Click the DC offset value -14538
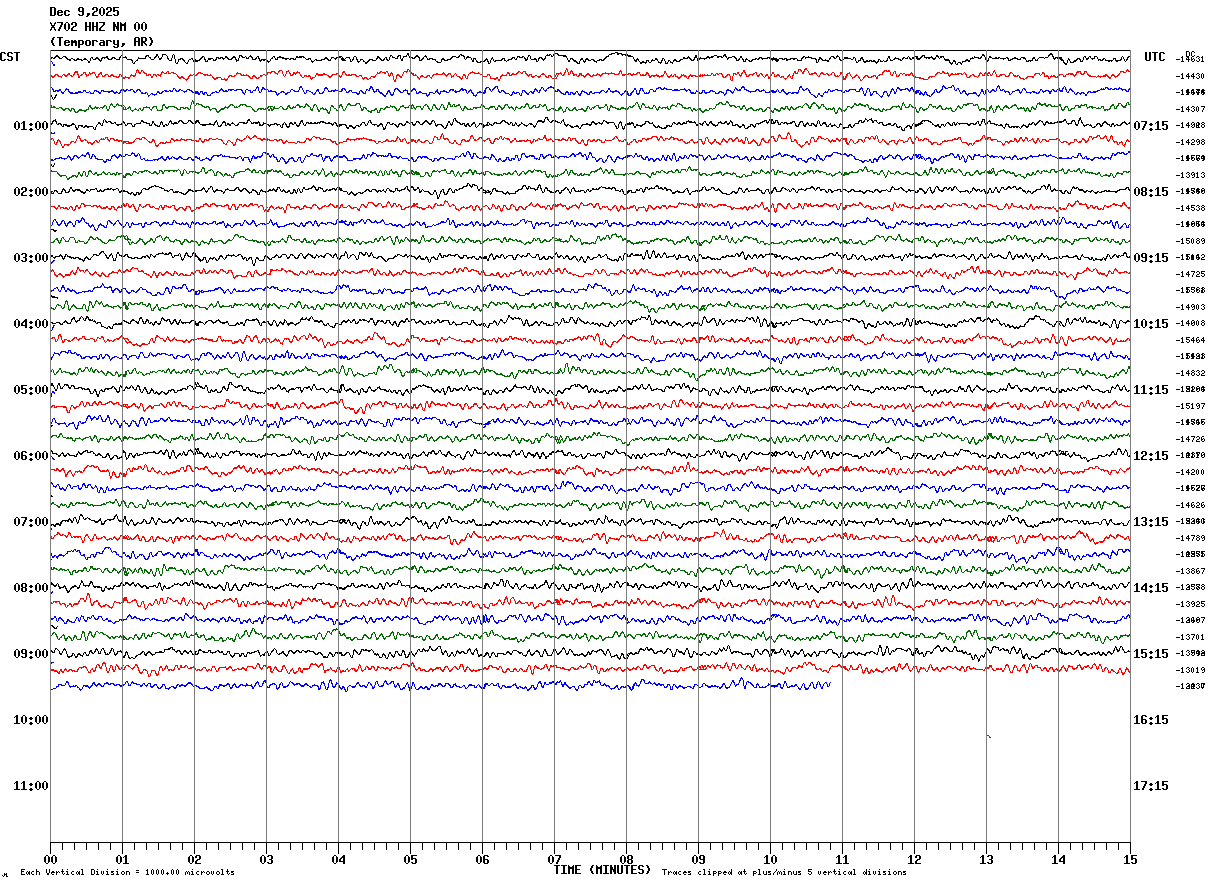Screen dimensions: 1210x886 click(1190, 208)
